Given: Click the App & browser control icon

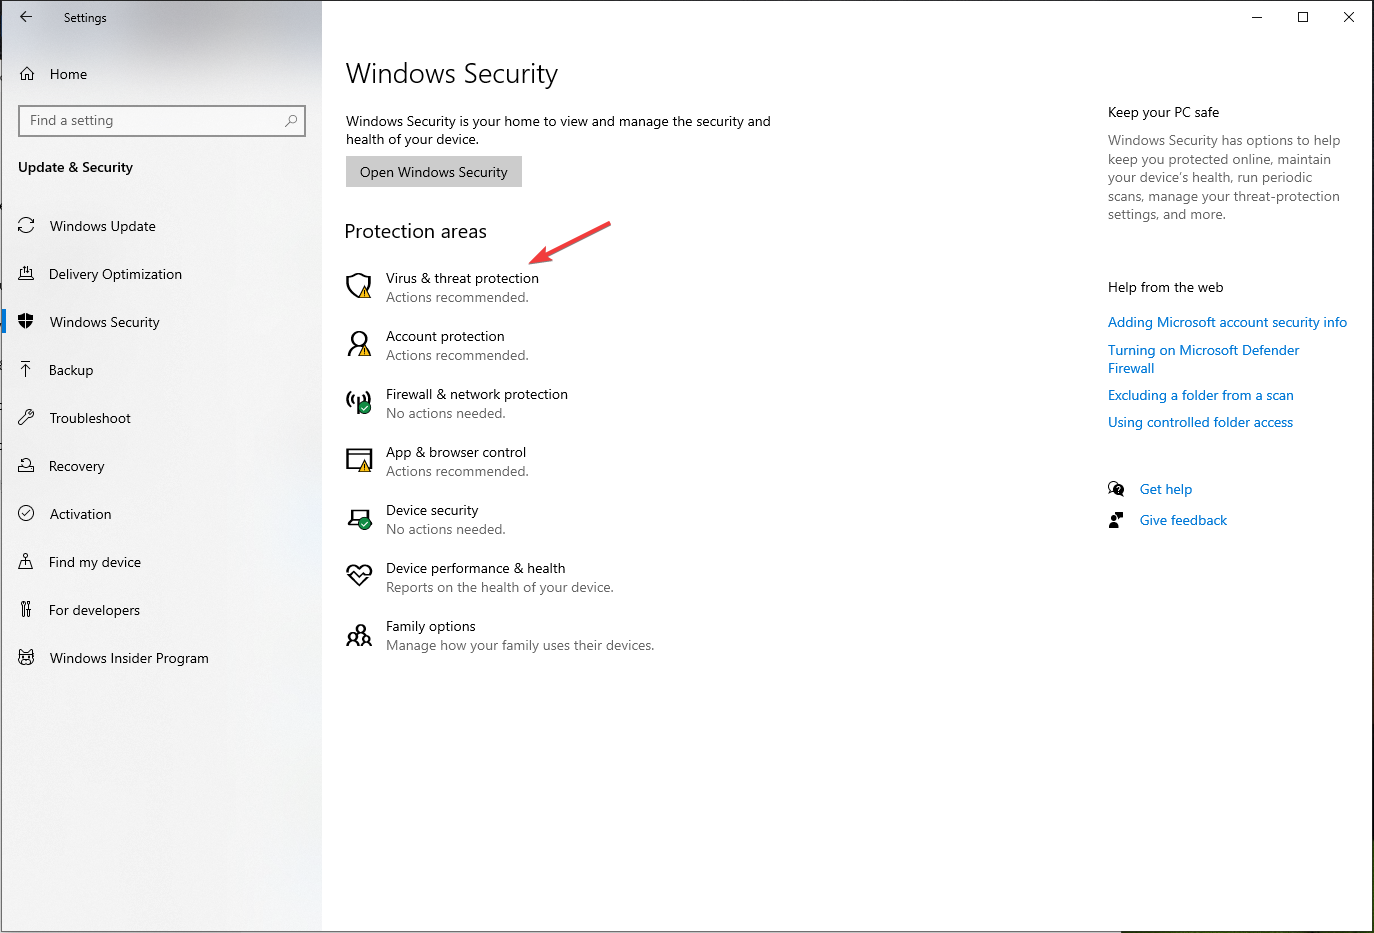Looking at the screenshot, I should click(x=359, y=460).
